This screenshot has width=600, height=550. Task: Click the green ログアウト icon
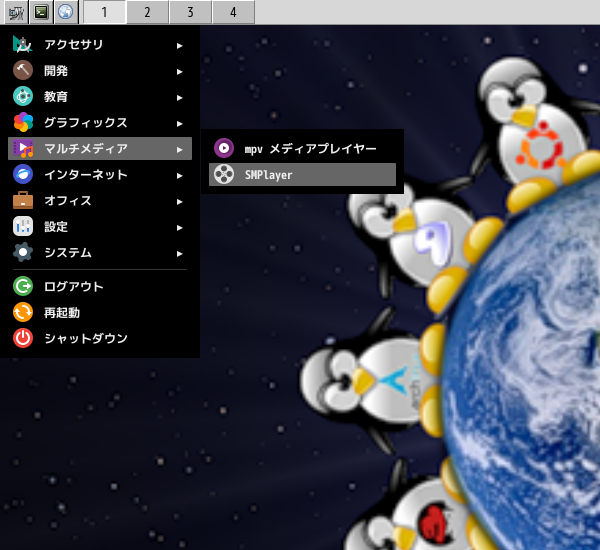(x=23, y=286)
